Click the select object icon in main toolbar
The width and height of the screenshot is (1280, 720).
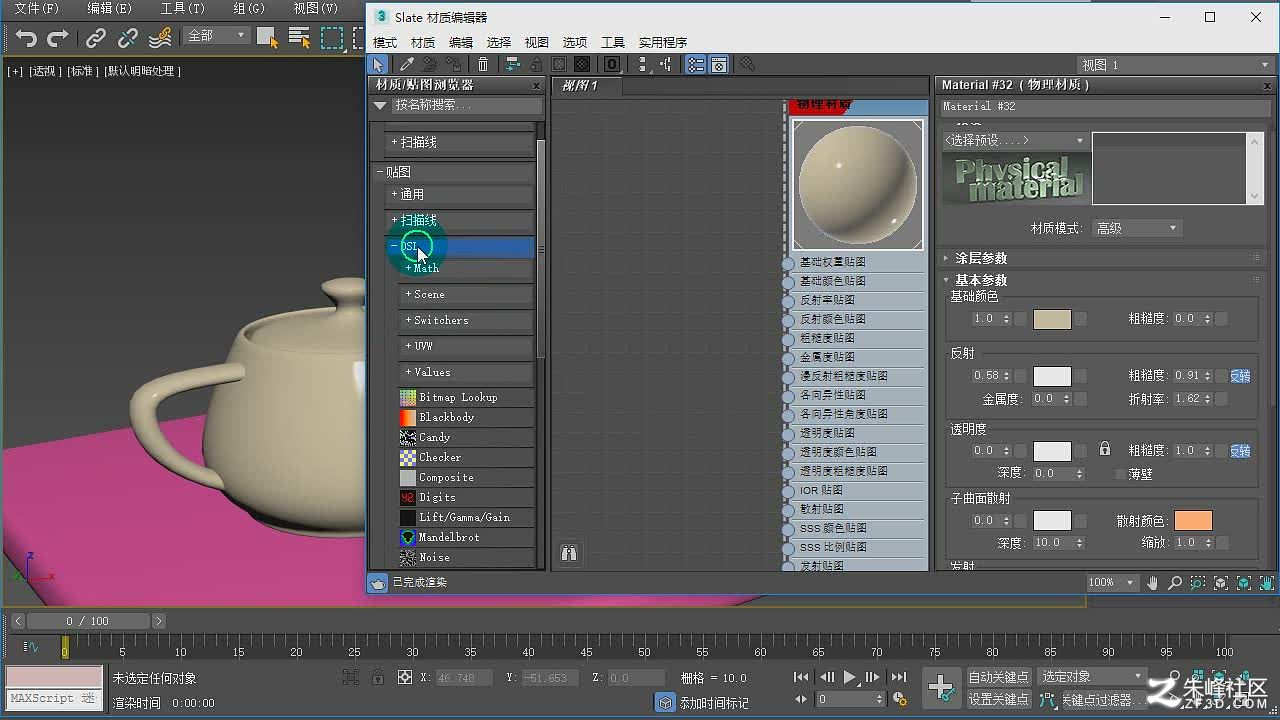pos(267,38)
